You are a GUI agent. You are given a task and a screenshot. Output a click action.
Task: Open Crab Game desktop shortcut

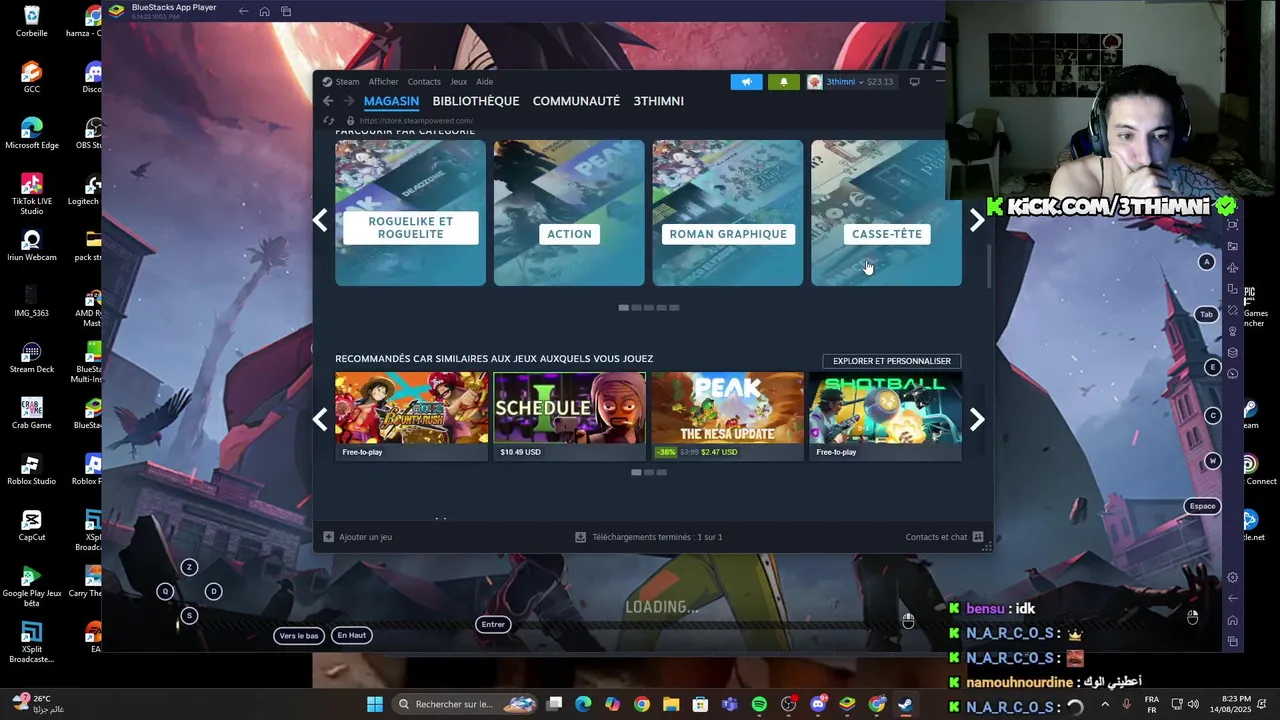pyautogui.click(x=31, y=414)
